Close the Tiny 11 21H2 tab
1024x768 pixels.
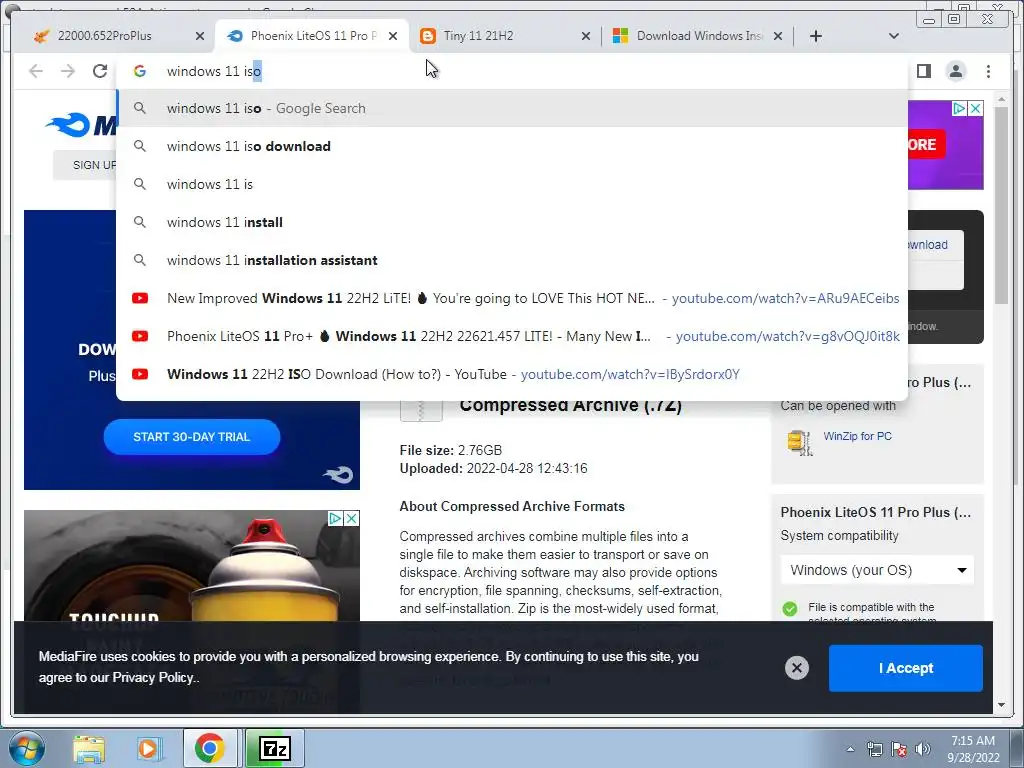tap(586, 36)
